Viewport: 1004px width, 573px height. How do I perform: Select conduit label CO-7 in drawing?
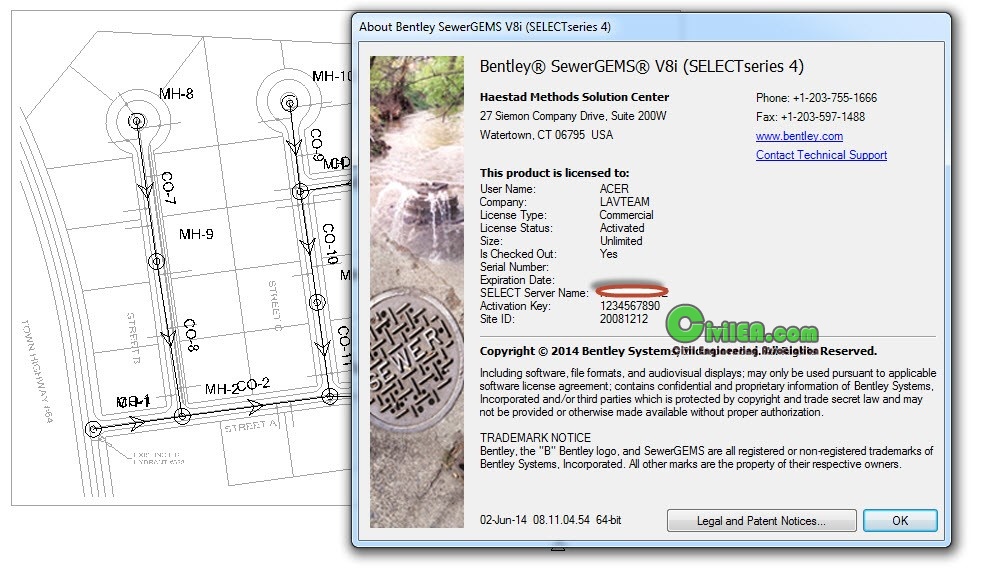pos(168,188)
